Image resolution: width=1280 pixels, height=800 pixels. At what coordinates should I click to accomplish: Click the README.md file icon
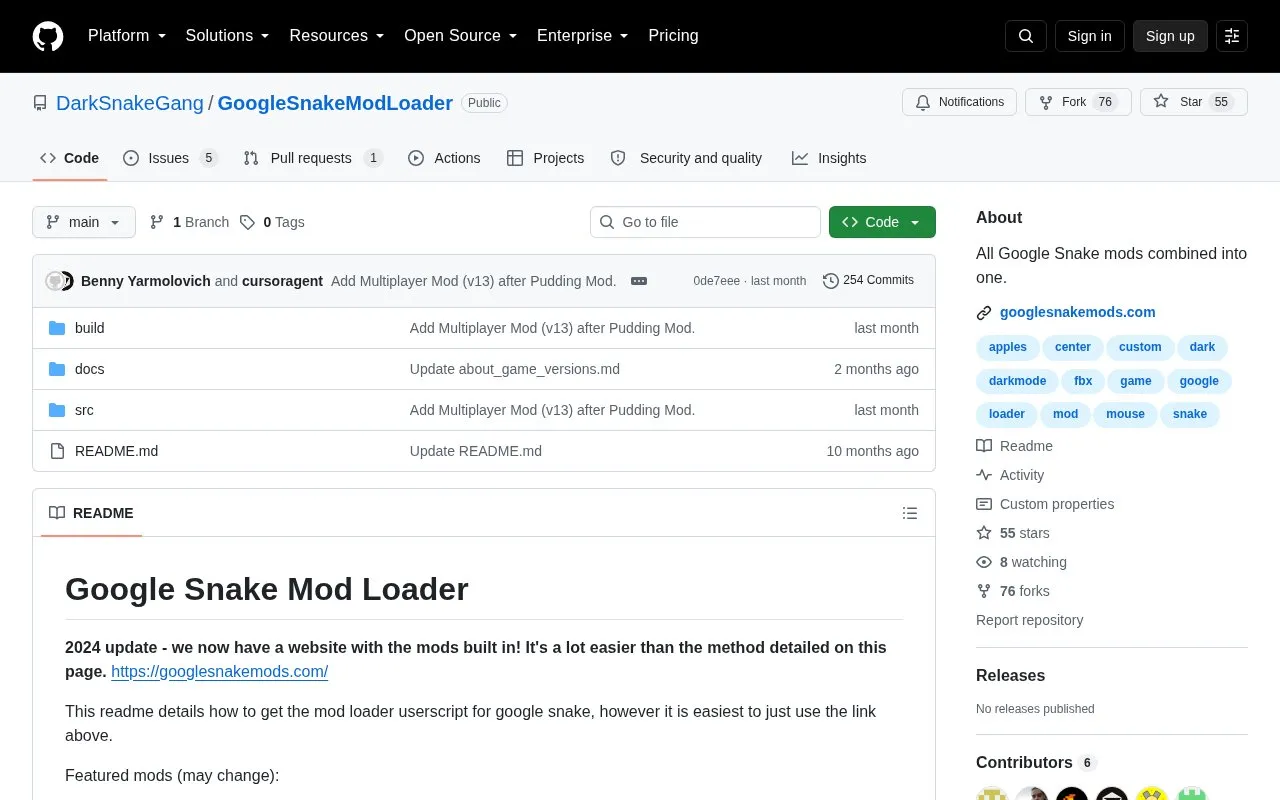pyautogui.click(x=57, y=451)
